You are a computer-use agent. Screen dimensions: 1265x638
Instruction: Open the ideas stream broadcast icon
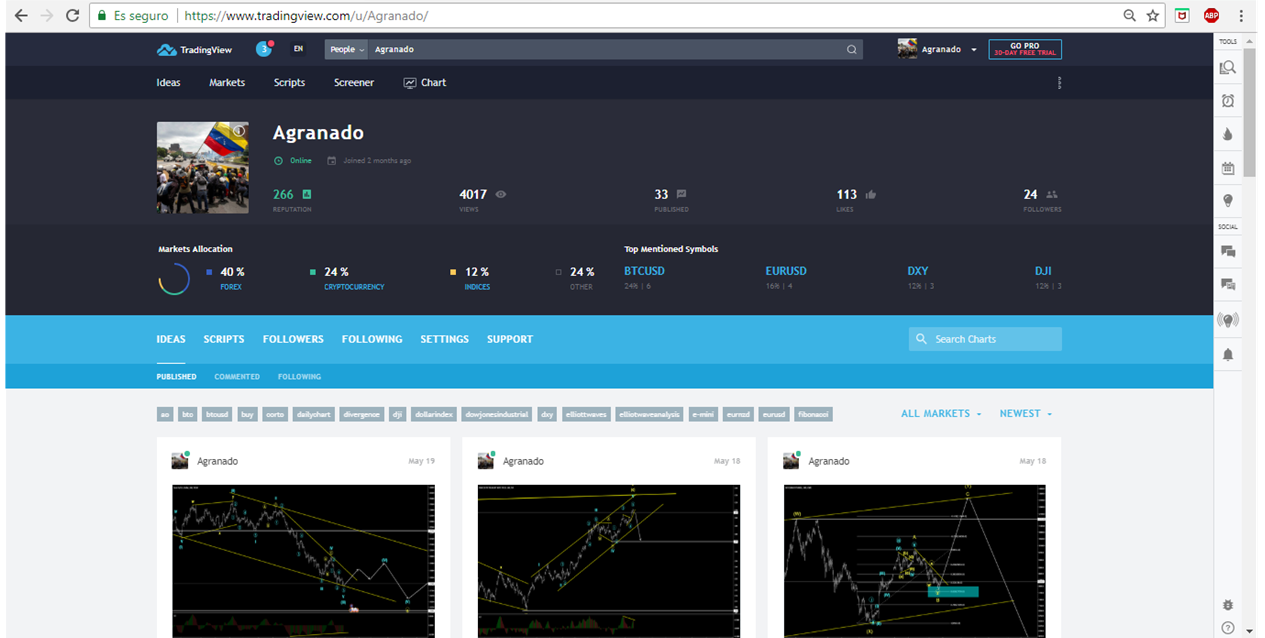point(1228,320)
